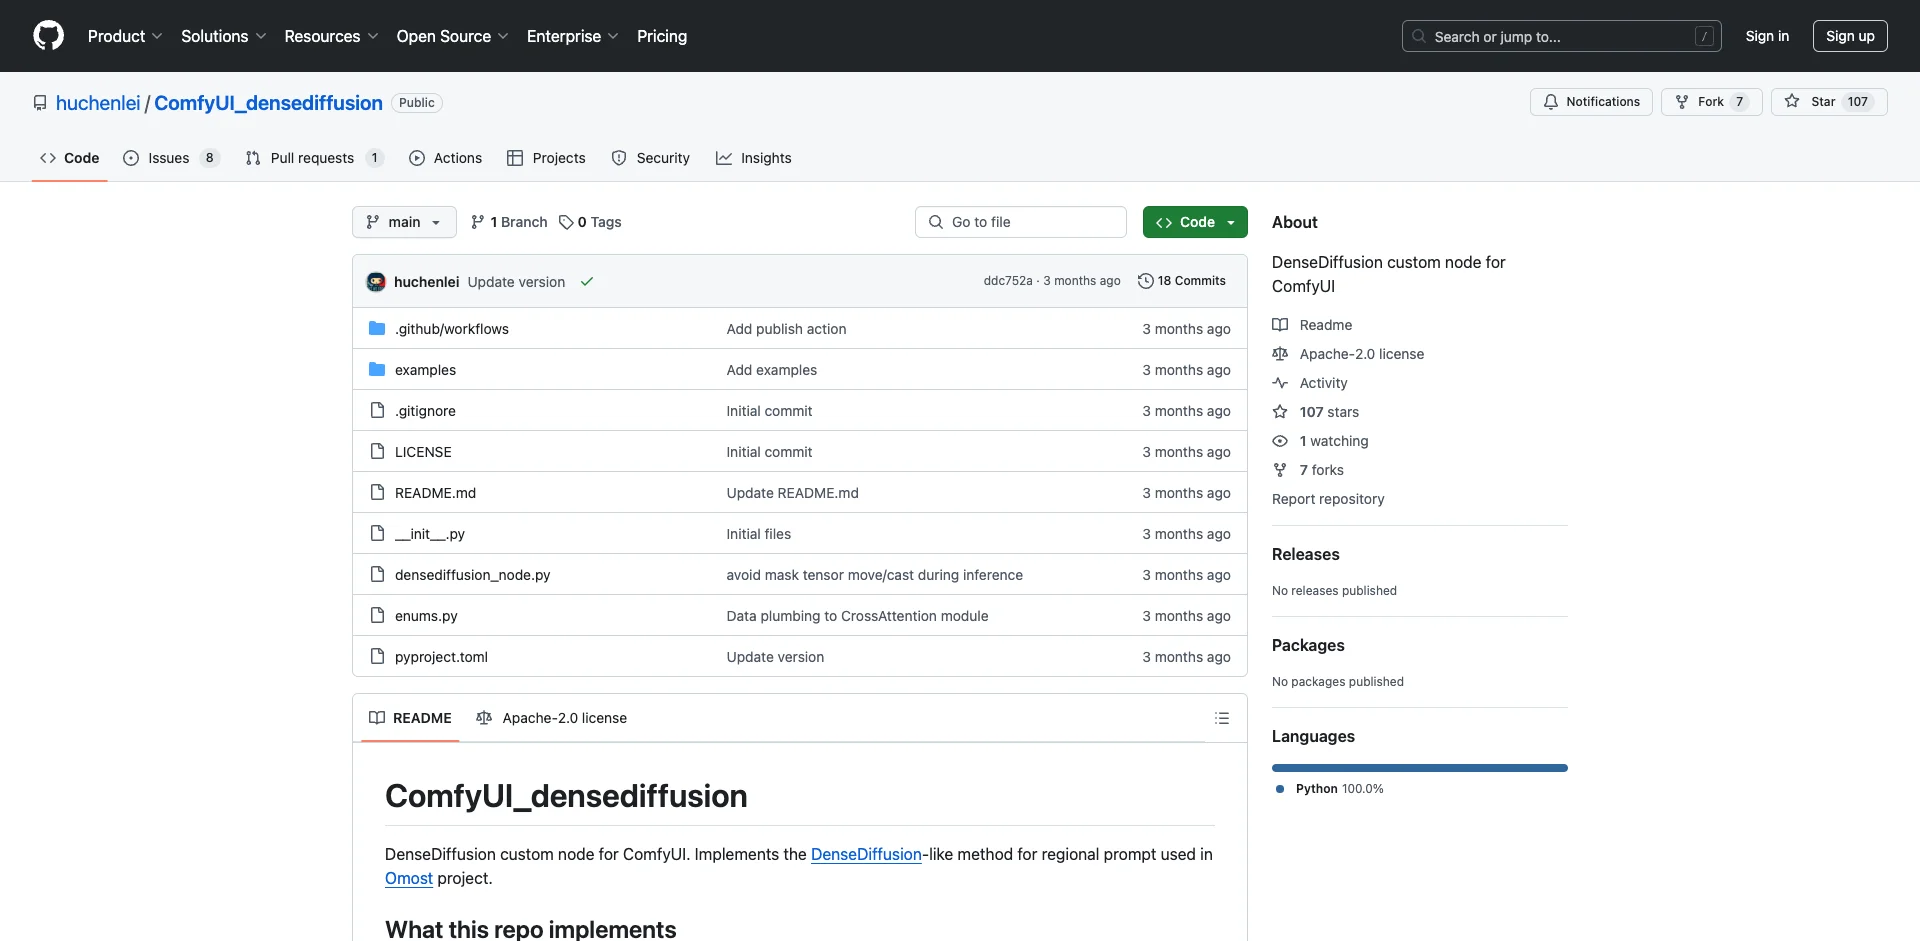Click Report repository
Image resolution: width=1920 pixels, height=941 pixels.
1328,499
